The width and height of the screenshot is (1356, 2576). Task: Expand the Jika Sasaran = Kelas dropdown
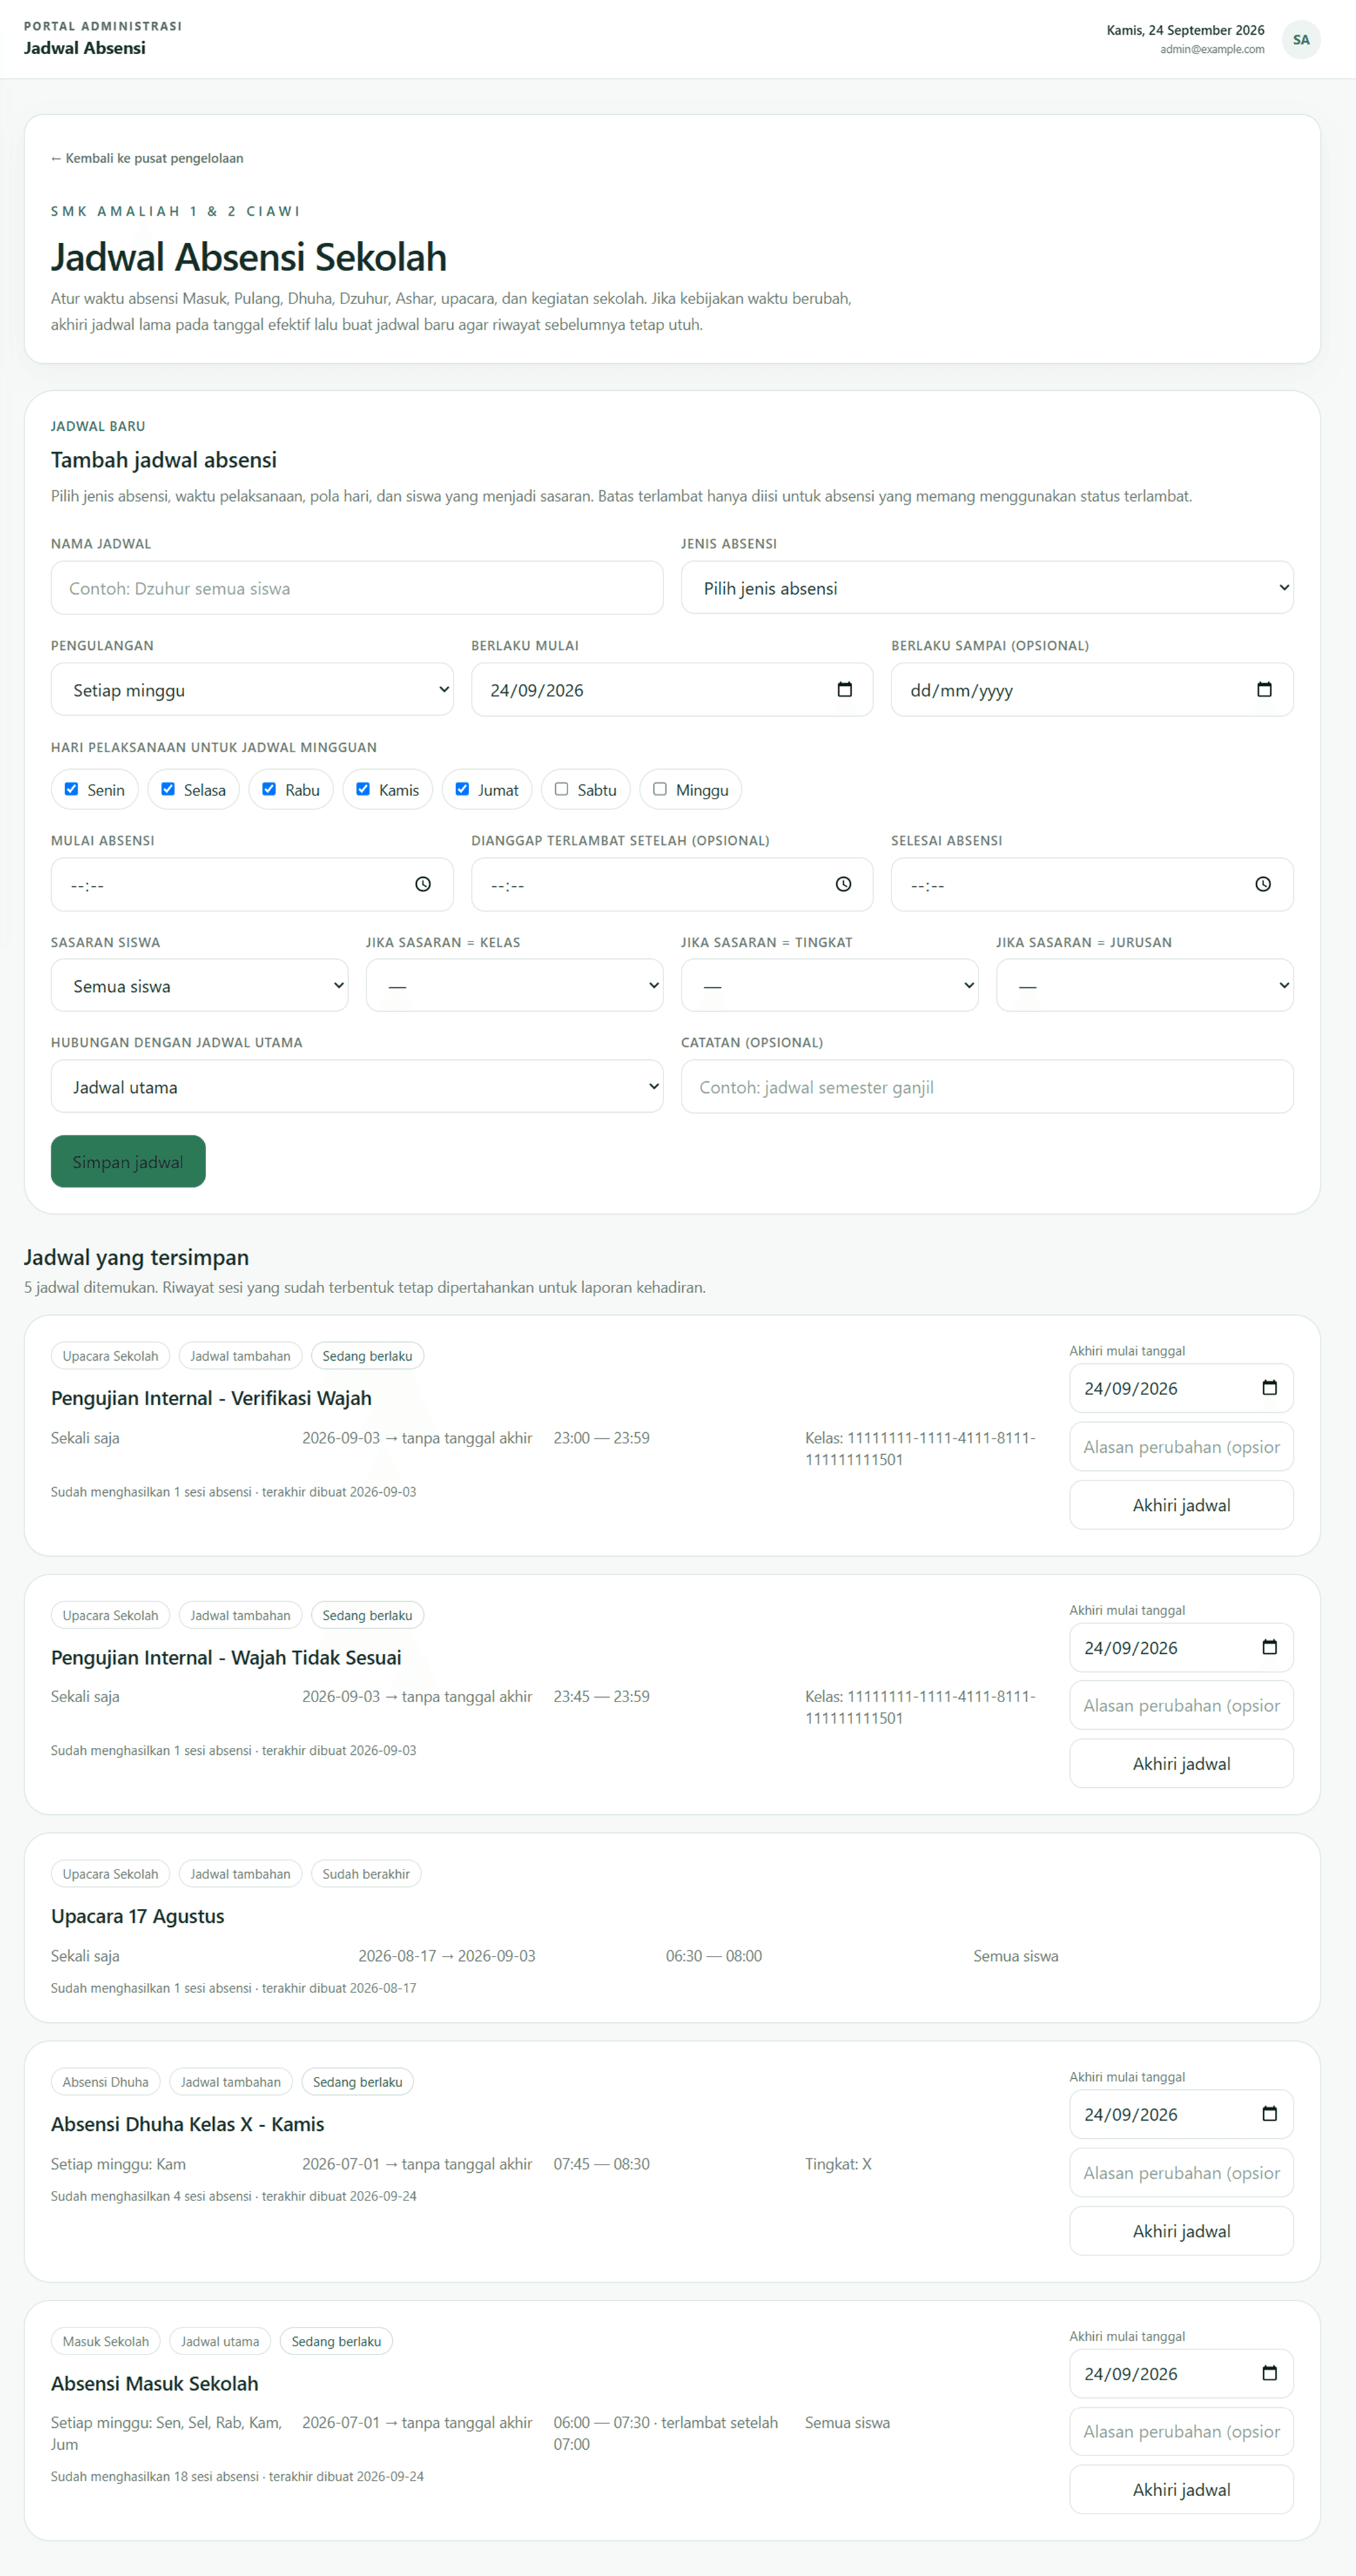(x=514, y=986)
